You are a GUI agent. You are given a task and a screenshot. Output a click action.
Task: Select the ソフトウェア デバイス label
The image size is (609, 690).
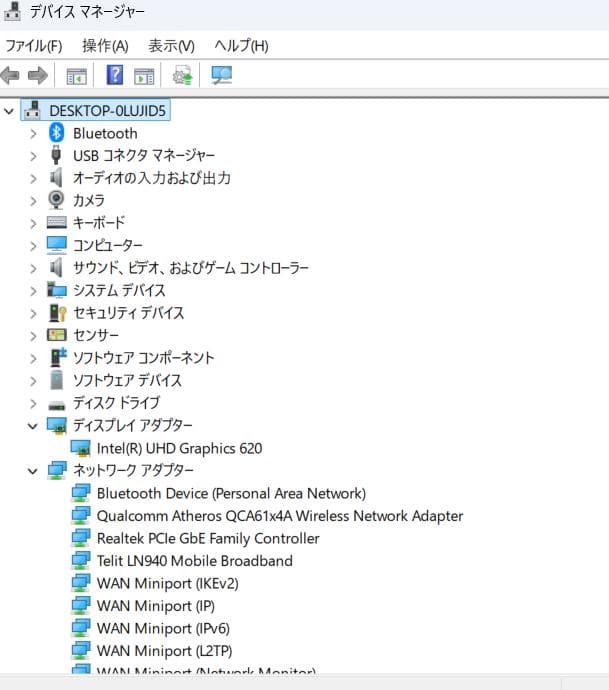point(127,380)
